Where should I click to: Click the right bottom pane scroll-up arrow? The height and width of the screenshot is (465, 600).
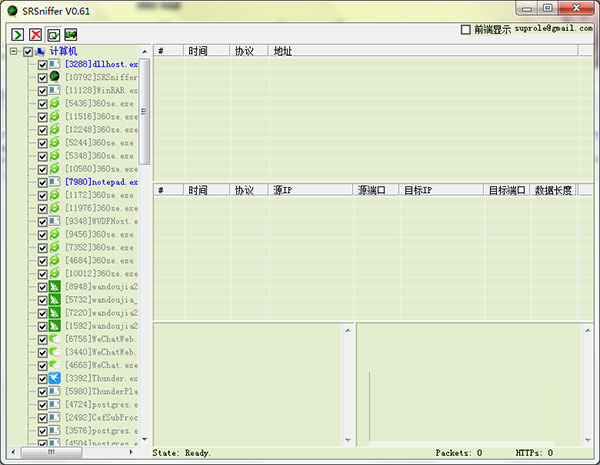pyautogui.click(x=588, y=330)
